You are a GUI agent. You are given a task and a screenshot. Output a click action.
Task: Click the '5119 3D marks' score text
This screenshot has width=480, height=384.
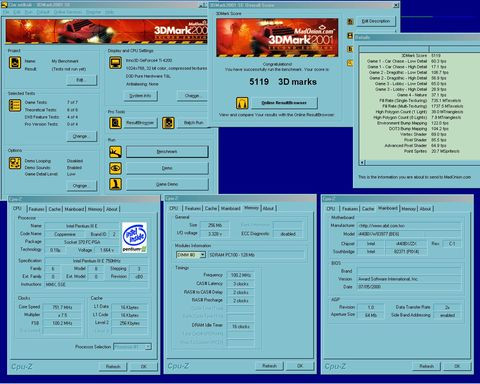(283, 82)
